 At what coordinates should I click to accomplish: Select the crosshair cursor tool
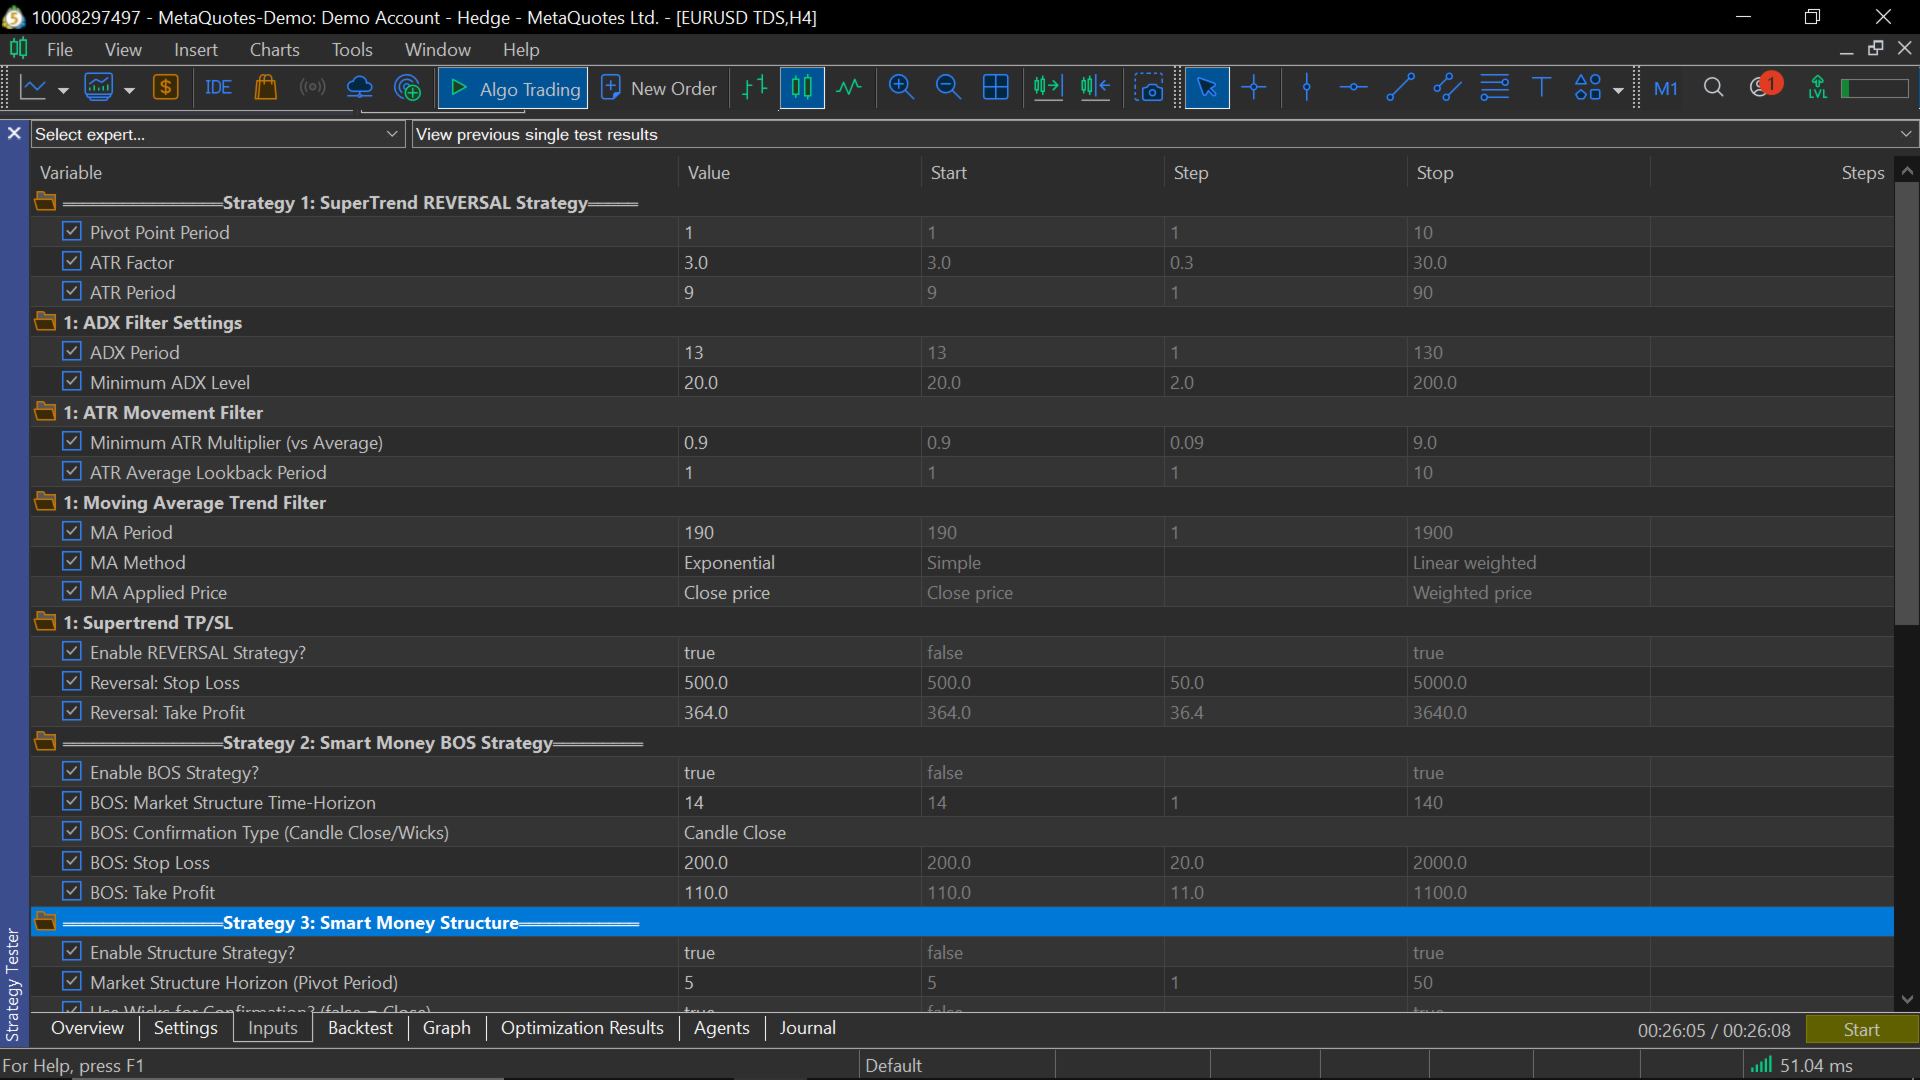click(1254, 88)
